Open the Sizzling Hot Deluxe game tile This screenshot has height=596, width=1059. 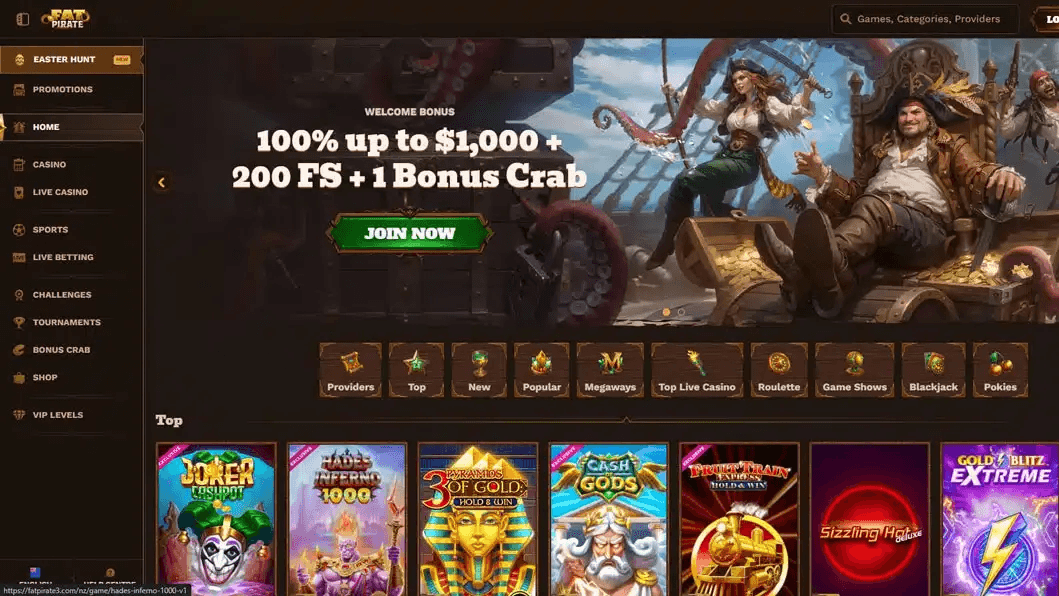pyautogui.click(x=870, y=519)
